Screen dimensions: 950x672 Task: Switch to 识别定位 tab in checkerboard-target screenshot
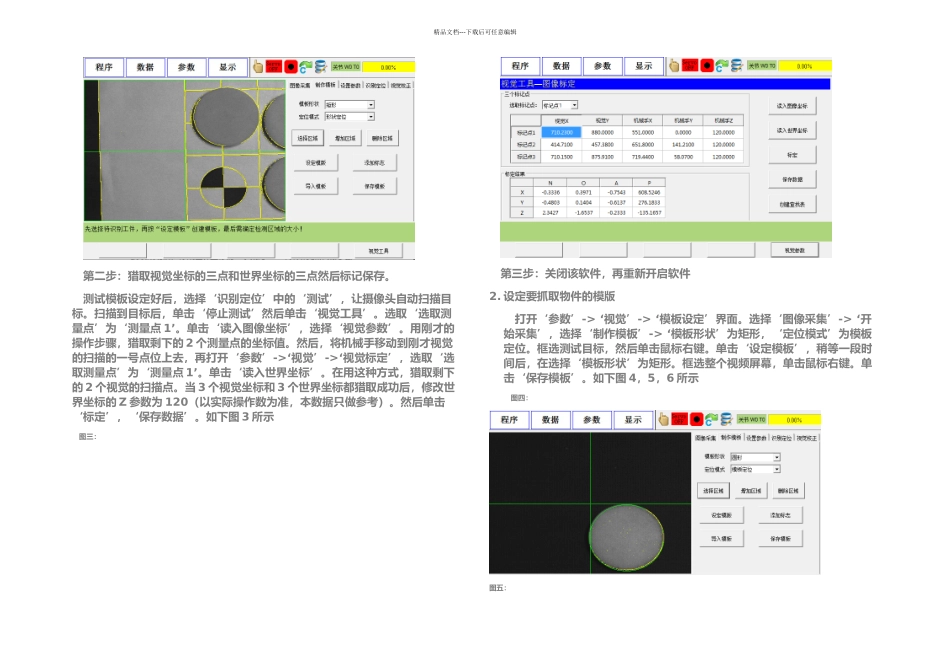click(376, 85)
